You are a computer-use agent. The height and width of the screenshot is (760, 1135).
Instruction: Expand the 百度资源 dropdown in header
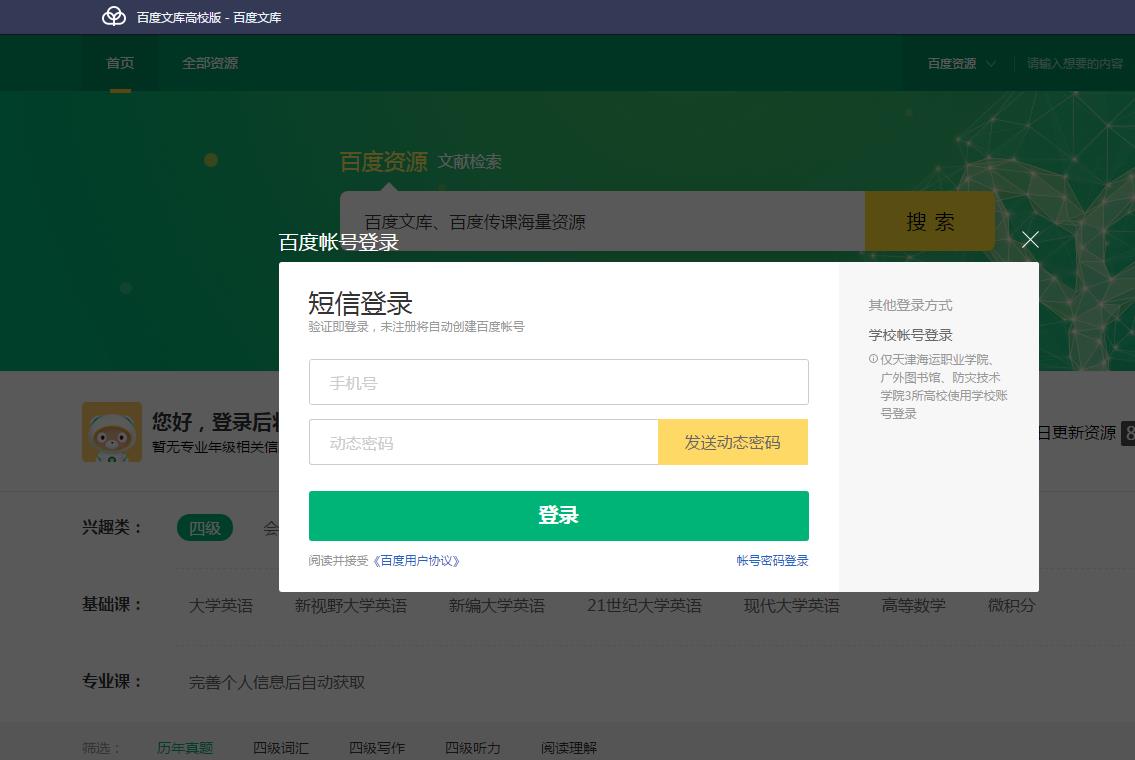pyautogui.click(x=961, y=64)
